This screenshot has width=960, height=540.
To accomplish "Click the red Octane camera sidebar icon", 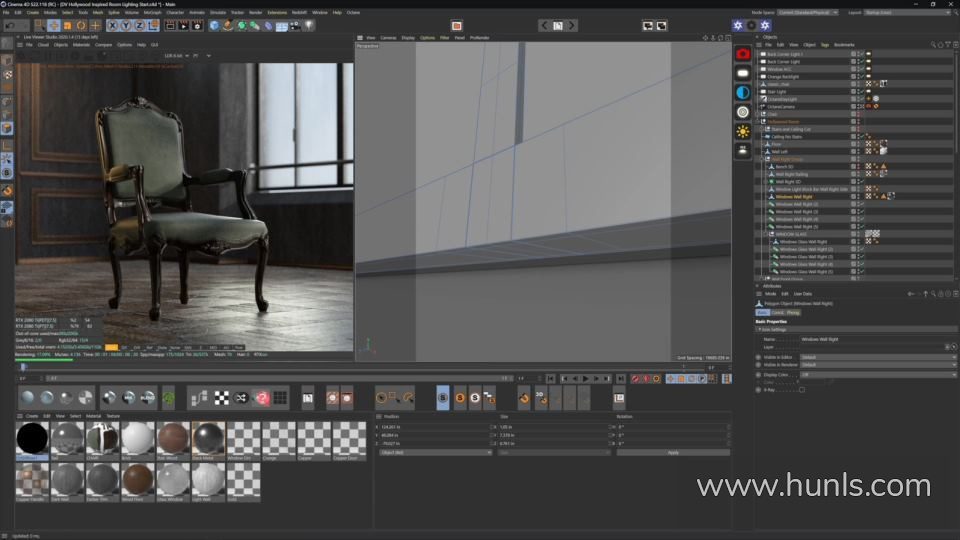I will pyautogui.click(x=743, y=53).
